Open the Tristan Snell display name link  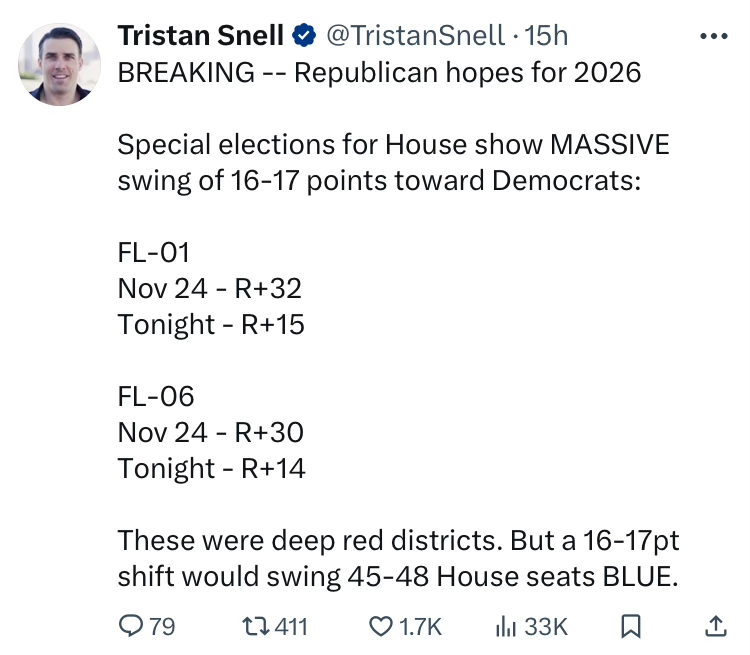point(201,35)
